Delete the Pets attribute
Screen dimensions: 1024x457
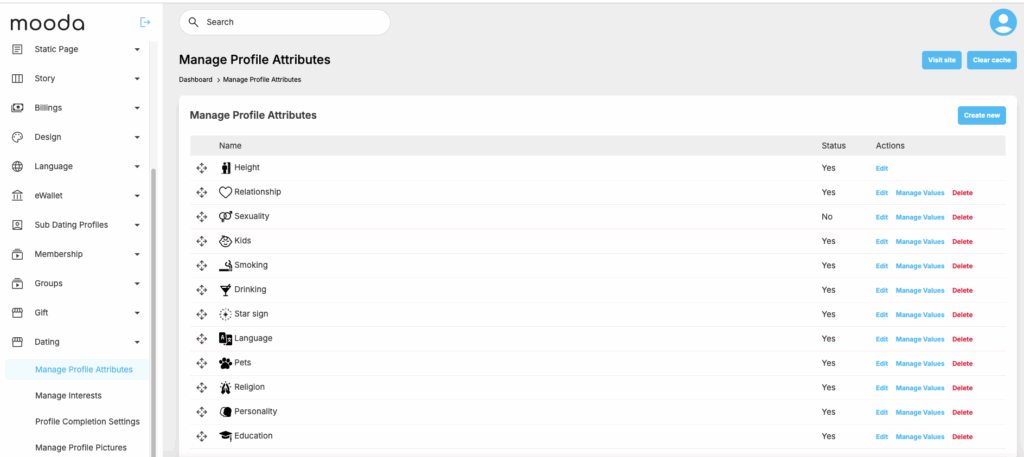click(x=962, y=363)
